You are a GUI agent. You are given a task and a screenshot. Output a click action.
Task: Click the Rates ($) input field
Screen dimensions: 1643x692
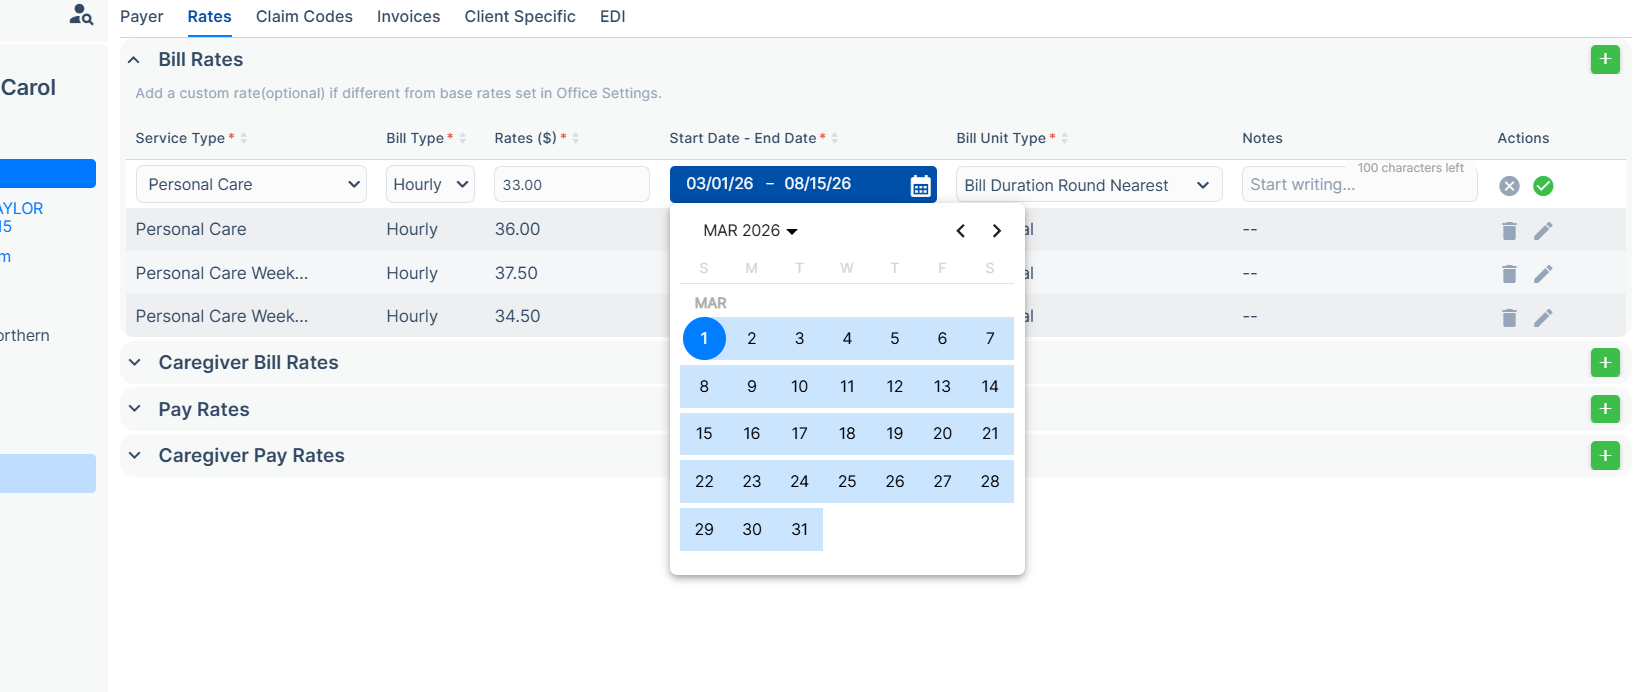point(572,184)
